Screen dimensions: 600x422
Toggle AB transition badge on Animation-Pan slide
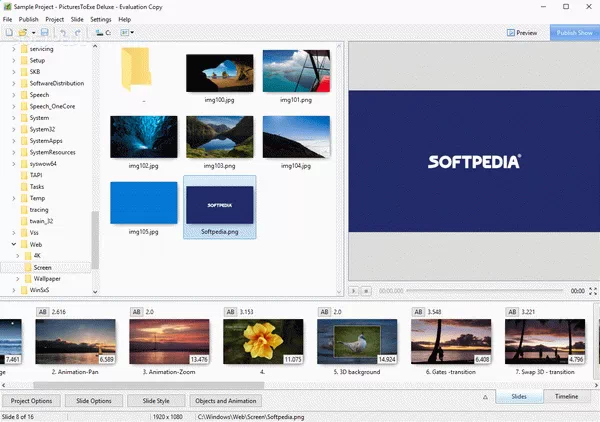tap(43, 312)
